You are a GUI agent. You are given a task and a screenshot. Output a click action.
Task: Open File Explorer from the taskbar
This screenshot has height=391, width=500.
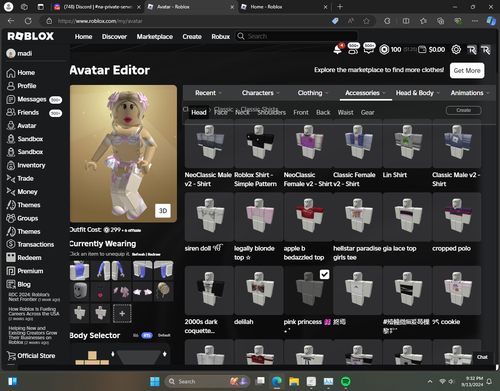coord(294,381)
